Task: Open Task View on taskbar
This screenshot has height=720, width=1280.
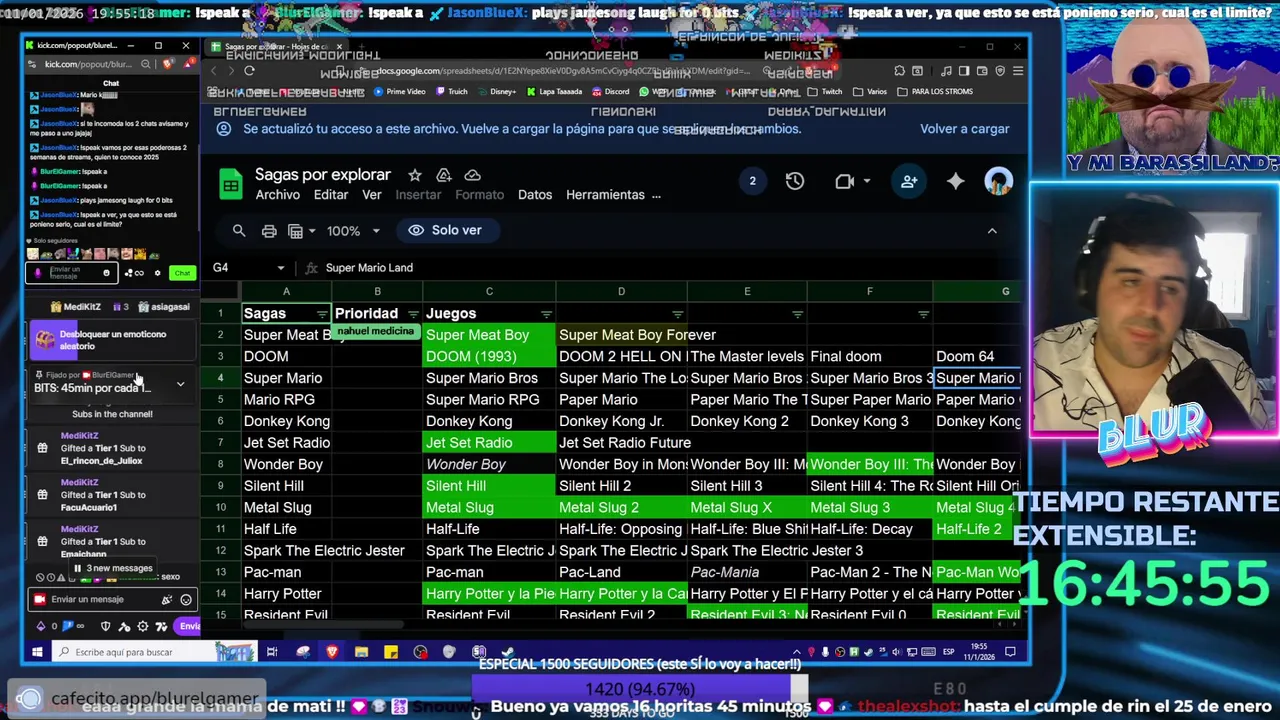Action: (x=271, y=652)
